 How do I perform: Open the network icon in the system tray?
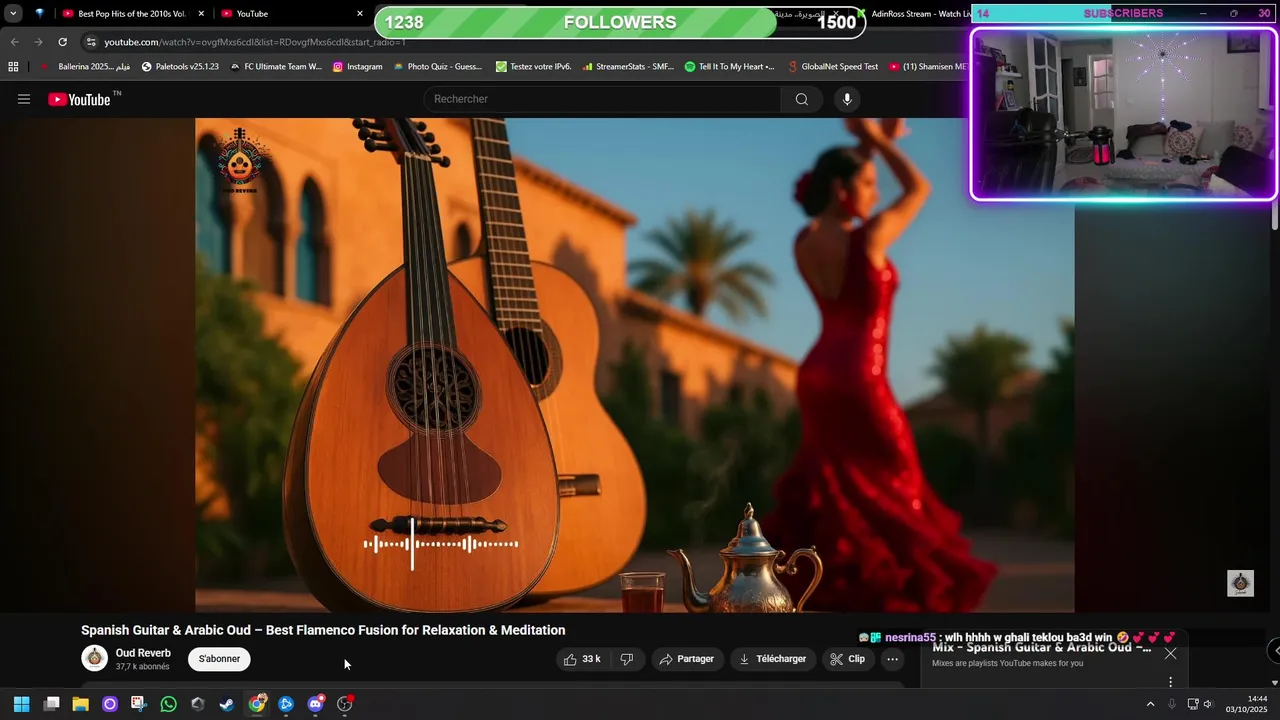tap(1192, 704)
